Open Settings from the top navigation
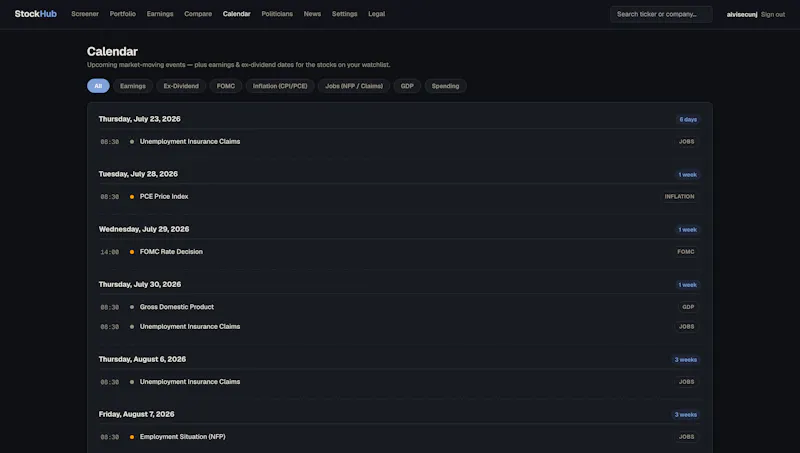This screenshot has height=453, width=800. [x=344, y=14]
